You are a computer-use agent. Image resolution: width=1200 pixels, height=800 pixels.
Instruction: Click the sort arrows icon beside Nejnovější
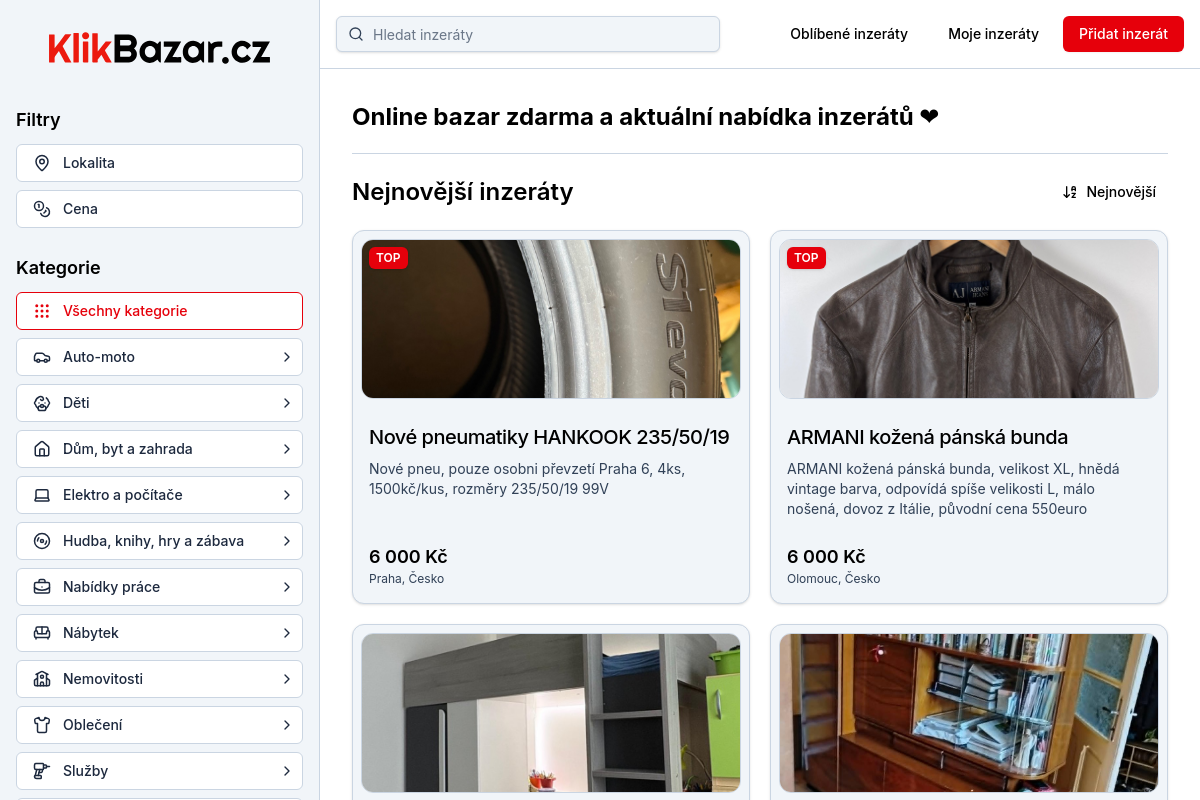(x=1070, y=192)
